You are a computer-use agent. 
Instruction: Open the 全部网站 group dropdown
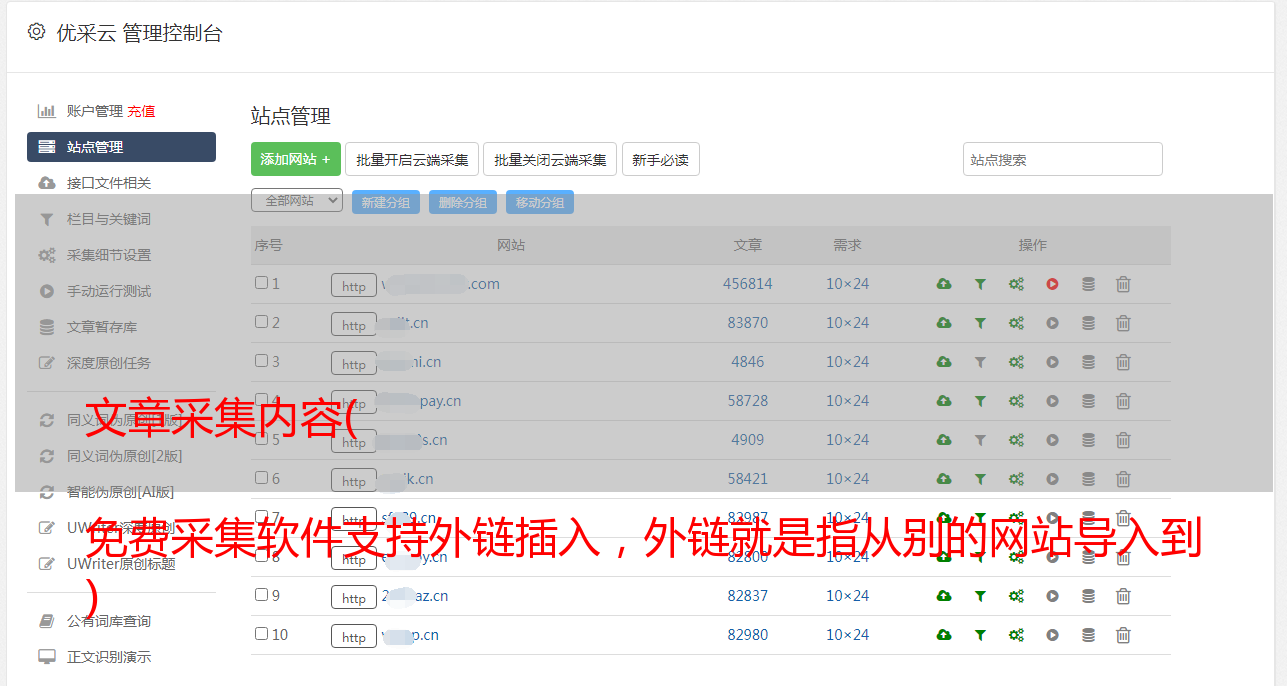point(297,201)
